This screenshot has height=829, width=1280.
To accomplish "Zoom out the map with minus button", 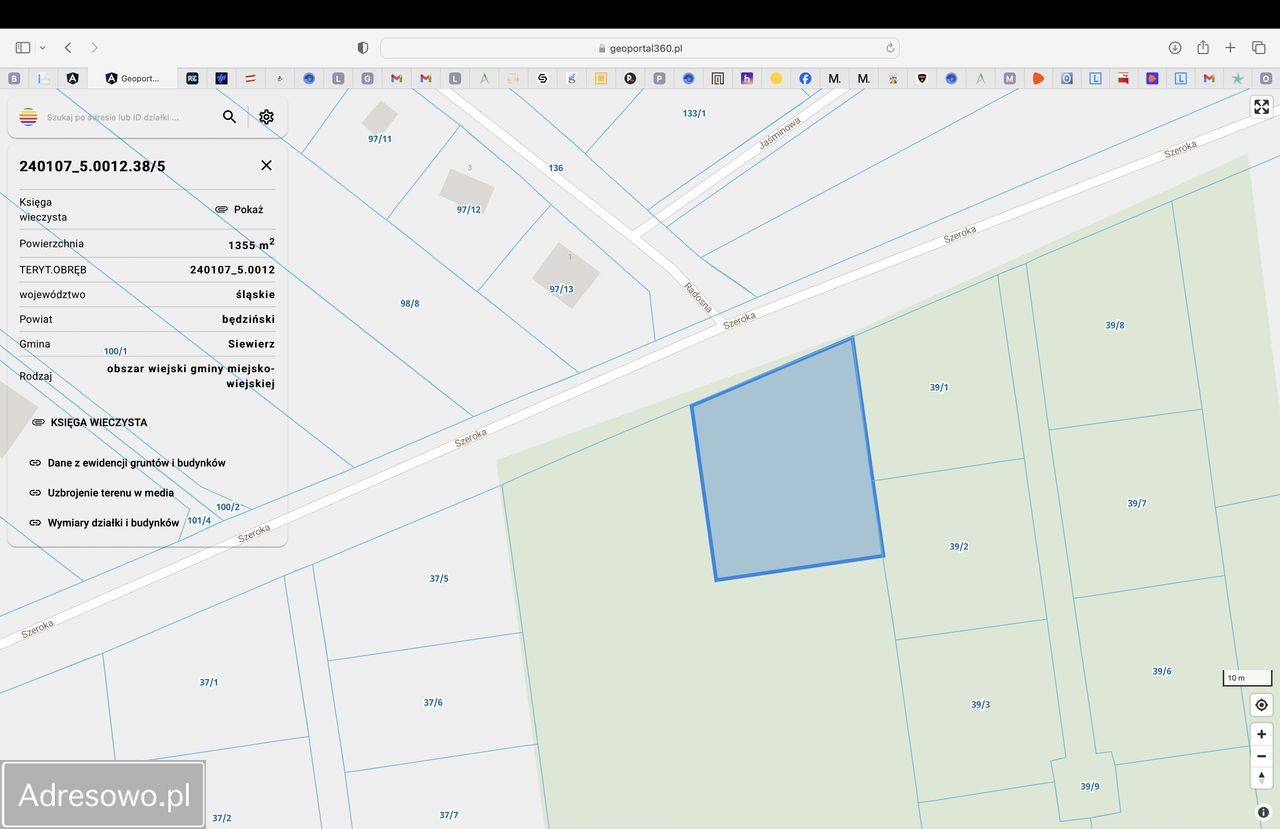I will pos(1261,756).
